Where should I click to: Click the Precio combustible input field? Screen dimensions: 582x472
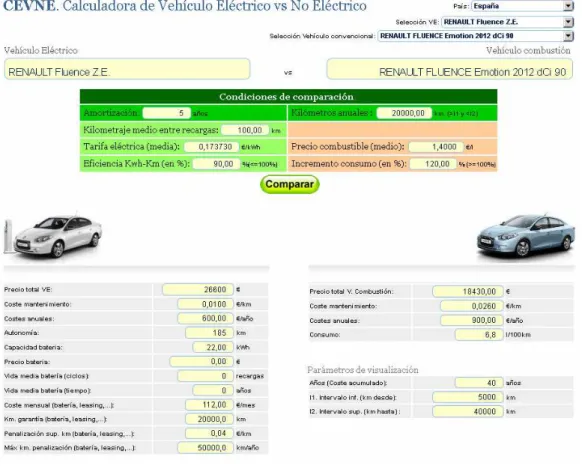tap(436, 147)
